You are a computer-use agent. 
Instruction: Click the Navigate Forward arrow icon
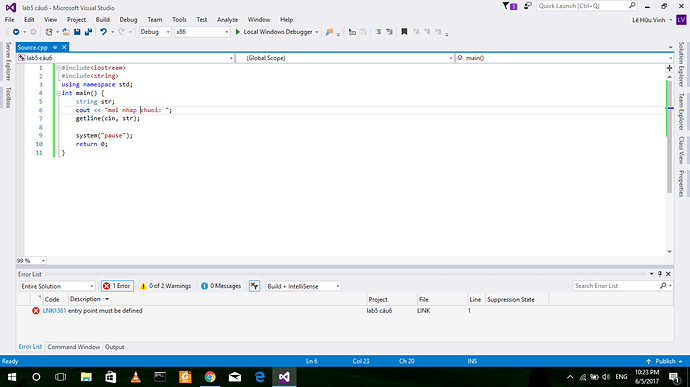click(x=33, y=32)
